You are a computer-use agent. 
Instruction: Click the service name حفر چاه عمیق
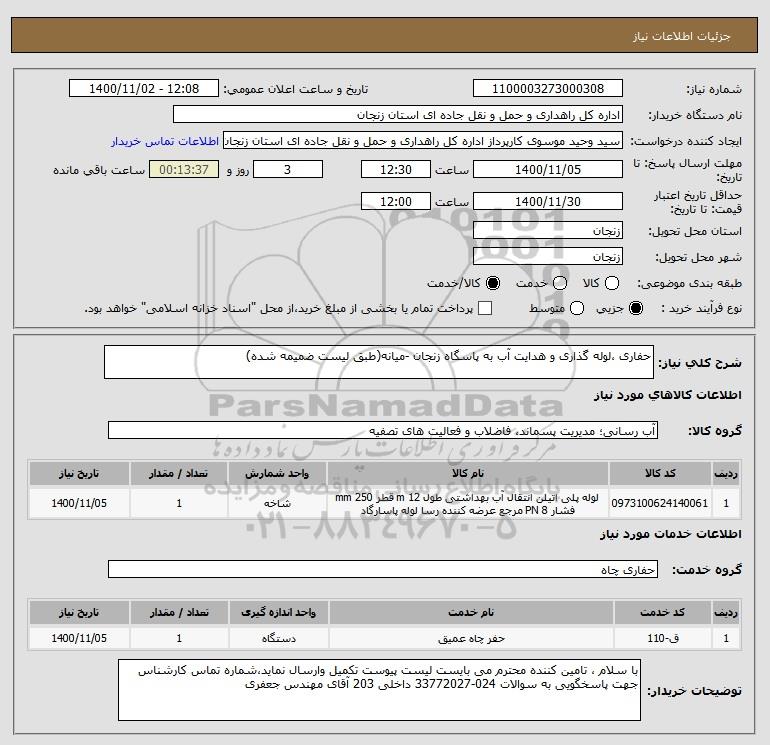[x=471, y=638]
